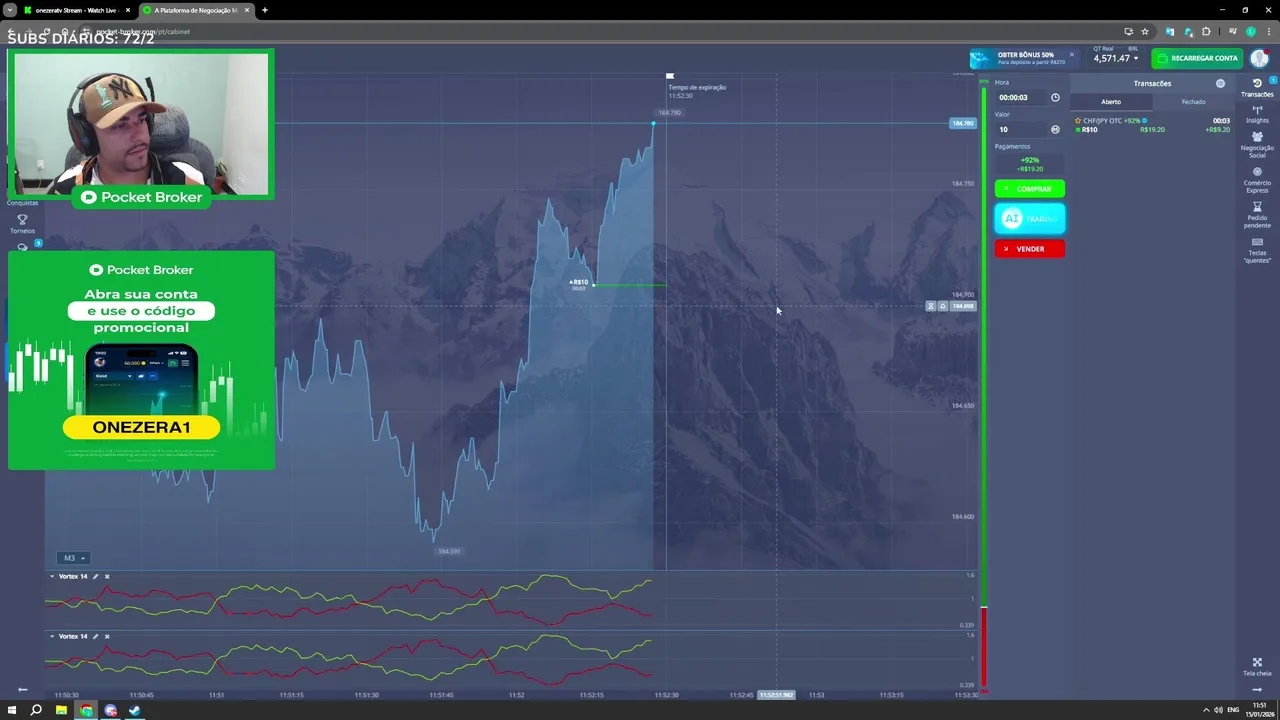Click the R$10 trade marker on chart
The width and height of the screenshot is (1280, 720).
click(x=579, y=284)
